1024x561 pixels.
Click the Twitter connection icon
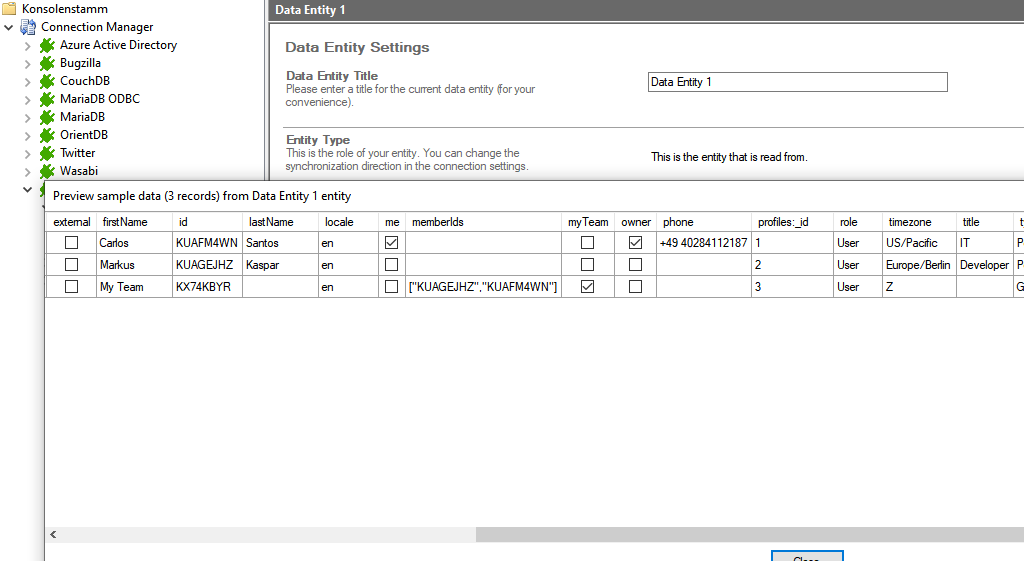[x=46, y=153]
